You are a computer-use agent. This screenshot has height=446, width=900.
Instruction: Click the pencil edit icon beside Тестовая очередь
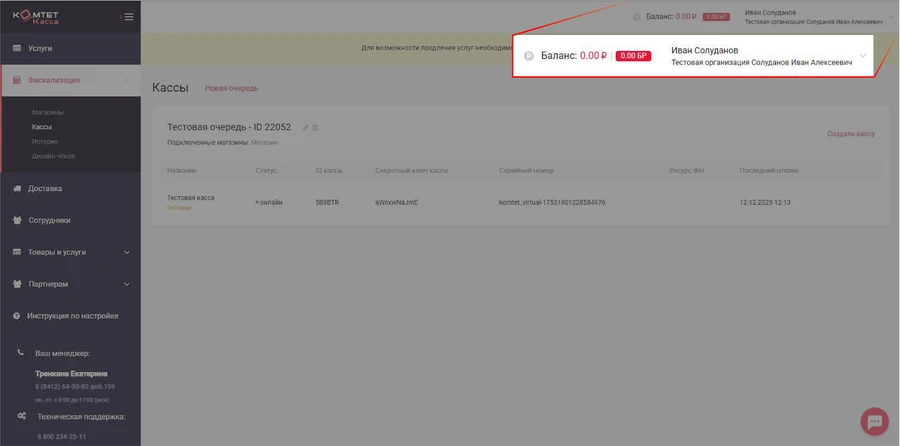point(306,127)
